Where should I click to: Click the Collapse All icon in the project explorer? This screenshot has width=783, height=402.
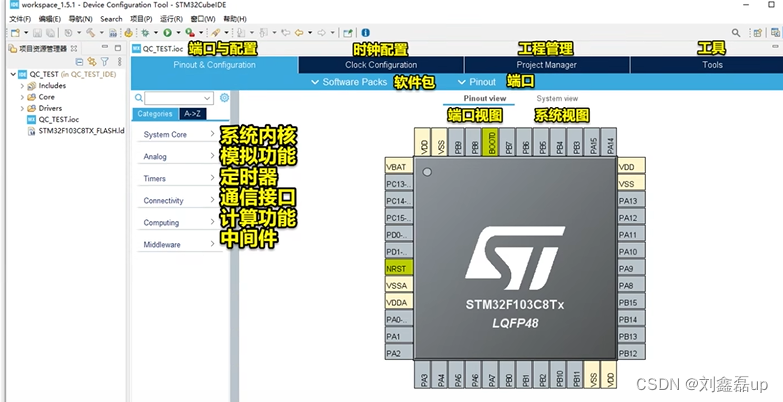coord(79,61)
